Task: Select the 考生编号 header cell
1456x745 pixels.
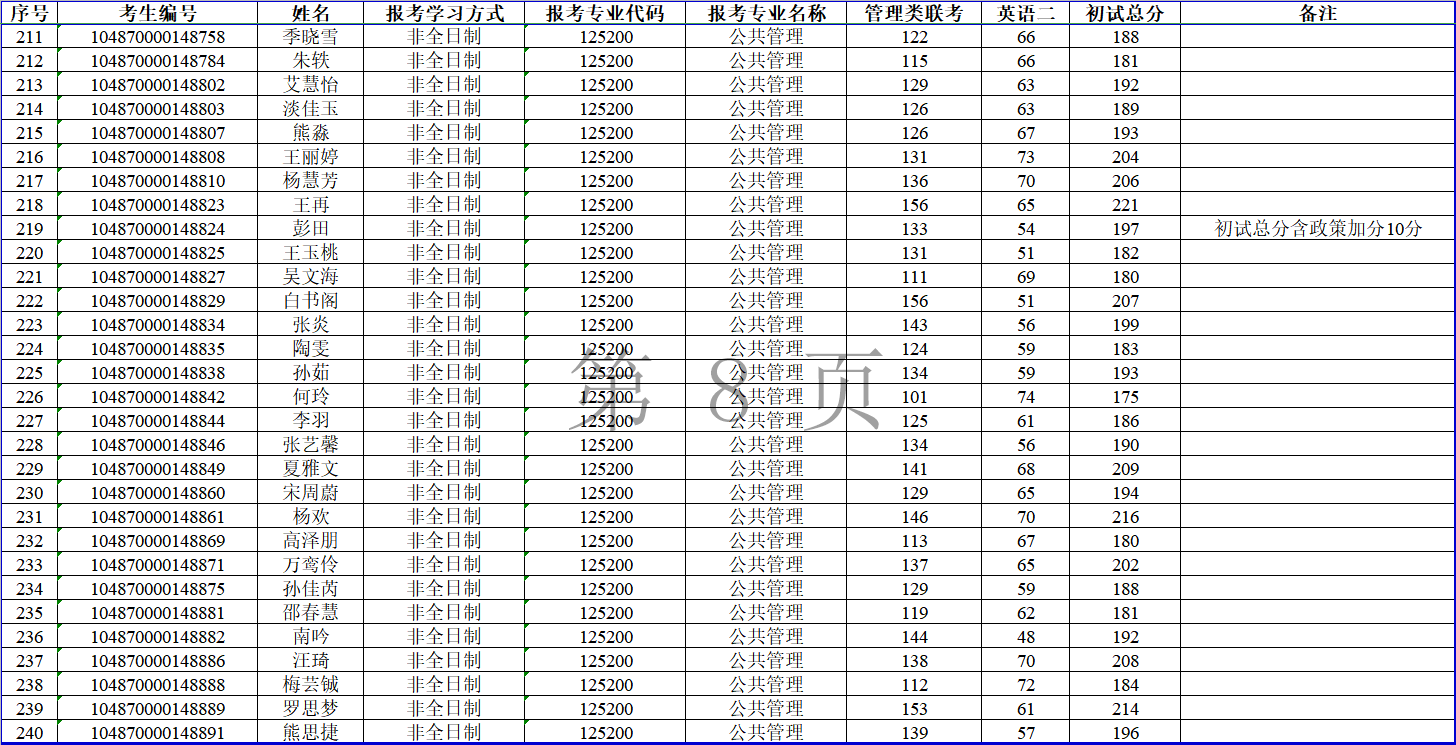Action: 158,13
